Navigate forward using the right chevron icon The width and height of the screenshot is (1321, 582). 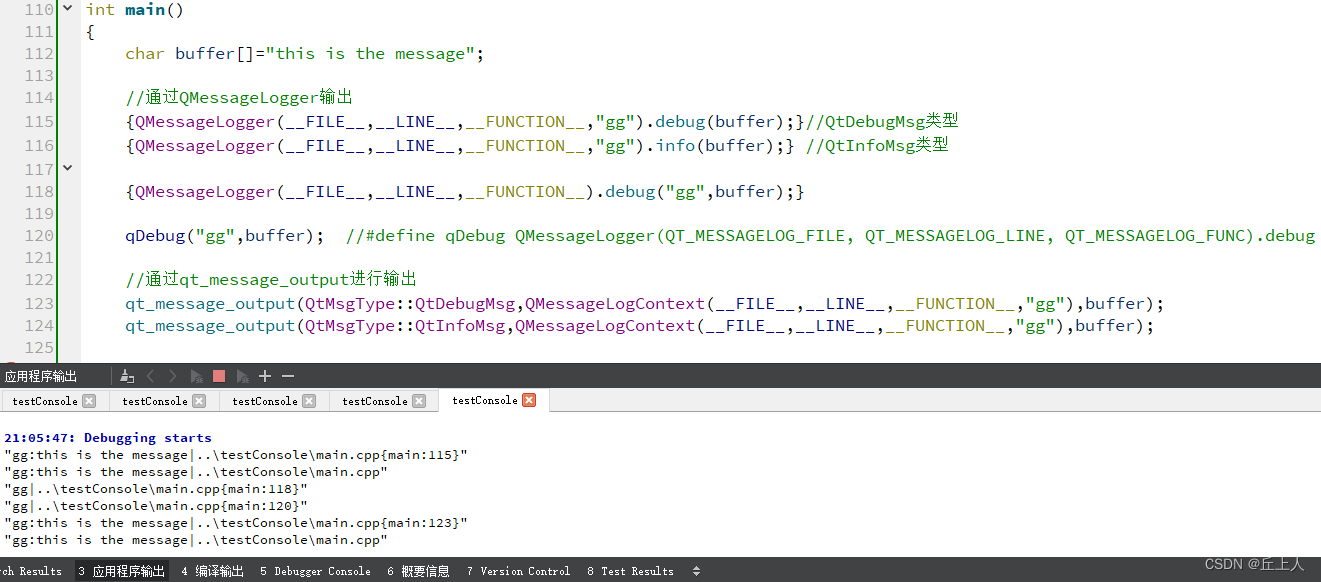[172, 375]
